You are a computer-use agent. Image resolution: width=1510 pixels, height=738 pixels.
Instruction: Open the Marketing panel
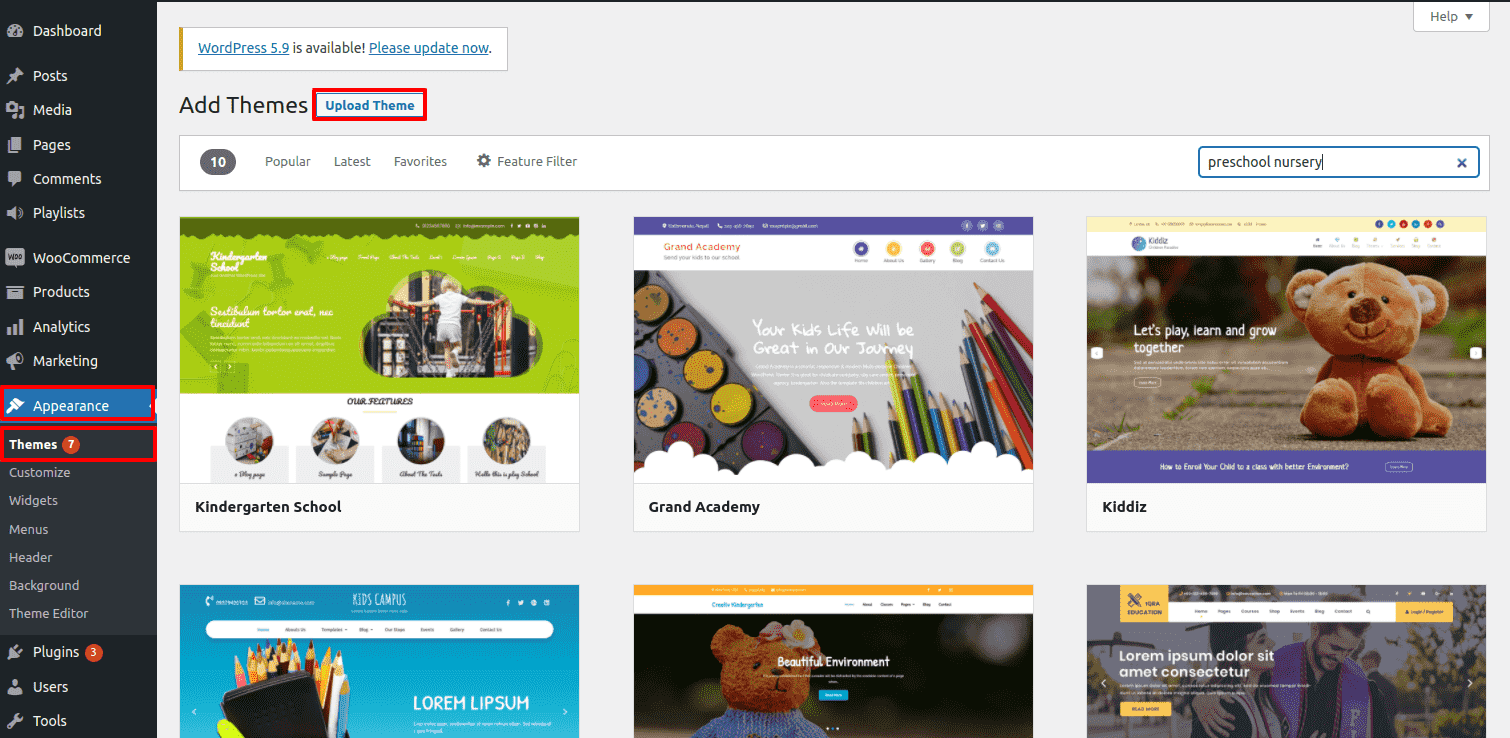pyautogui.click(x=64, y=361)
